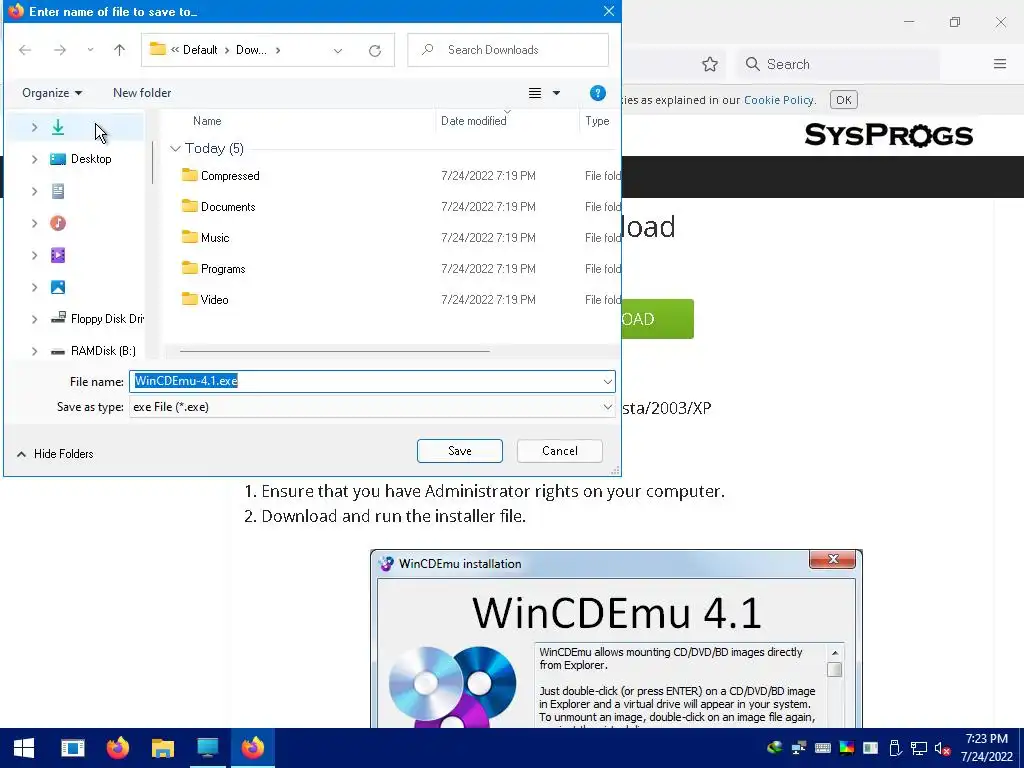Select the Pictures library icon in sidebar
This screenshot has height=768, width=1024.
point(58,287)
